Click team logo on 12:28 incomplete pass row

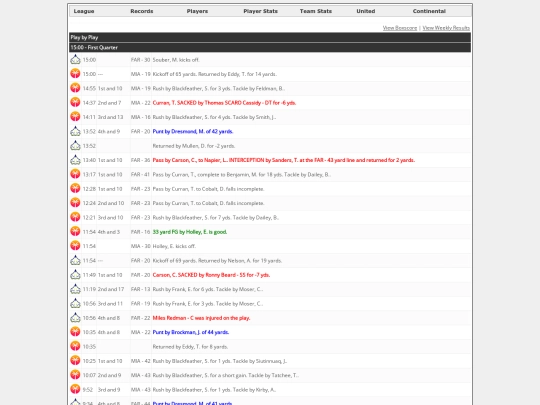pyautogui.click(x=75, y=189)
